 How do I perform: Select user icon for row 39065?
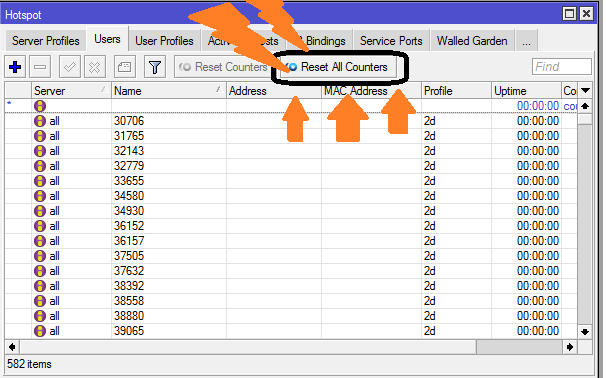[40, 331]
